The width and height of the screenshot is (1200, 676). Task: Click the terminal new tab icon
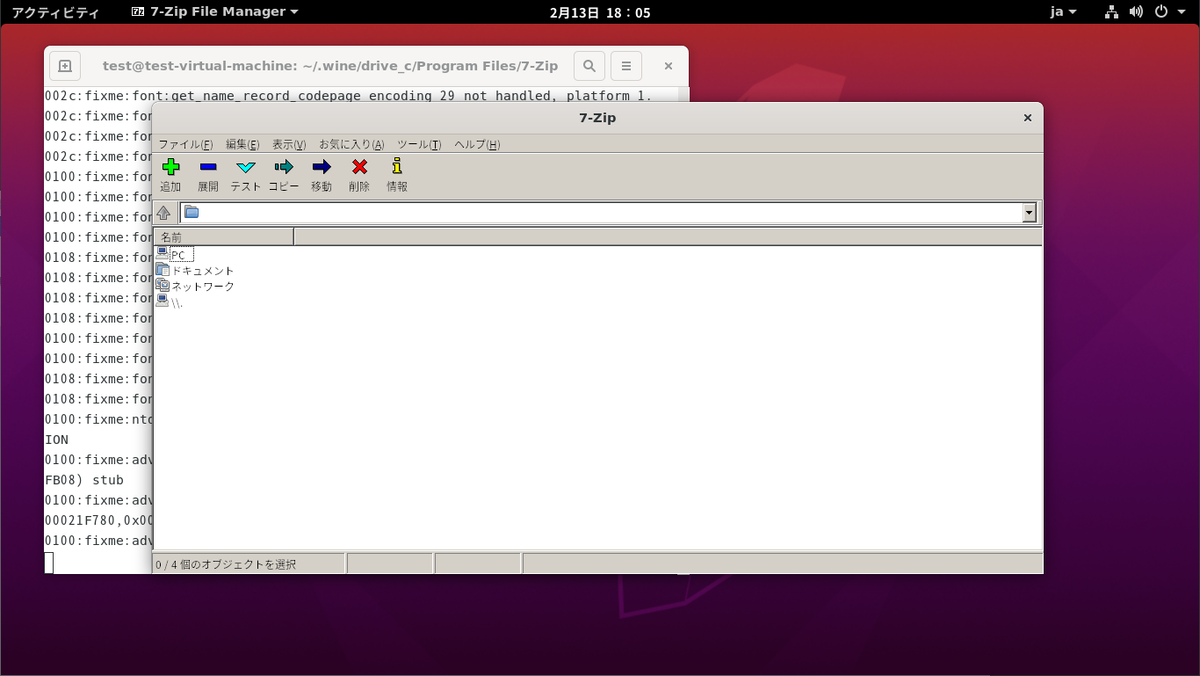pyautogui.click(x=65, y=66)
